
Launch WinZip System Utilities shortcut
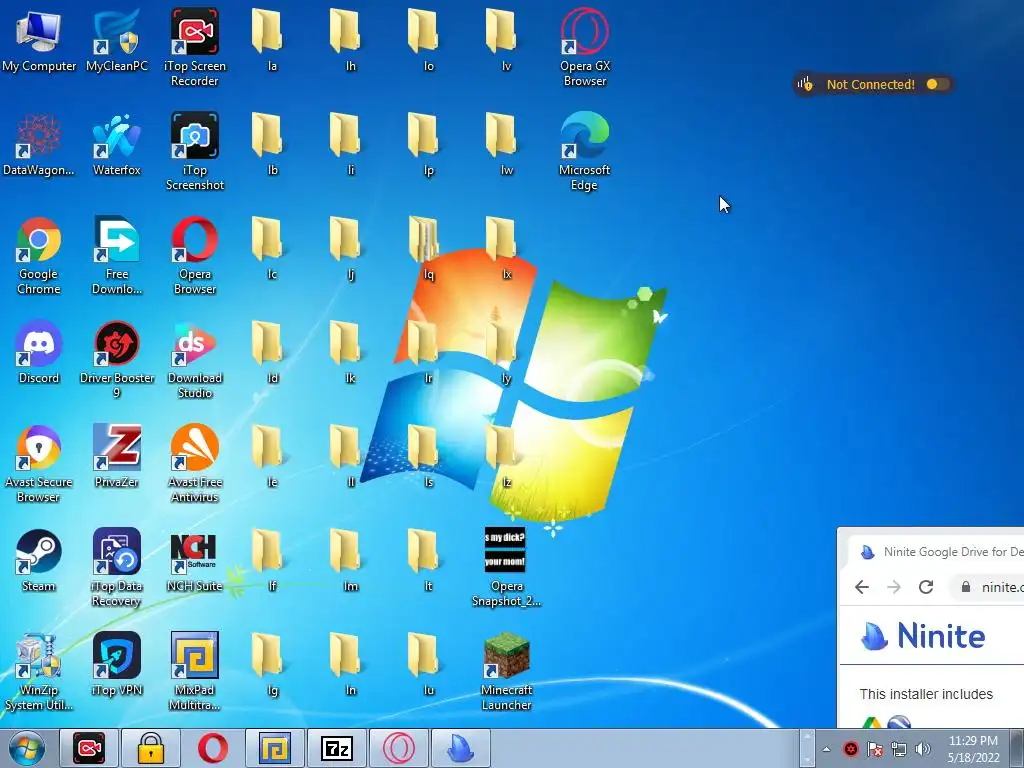[39, 671]
